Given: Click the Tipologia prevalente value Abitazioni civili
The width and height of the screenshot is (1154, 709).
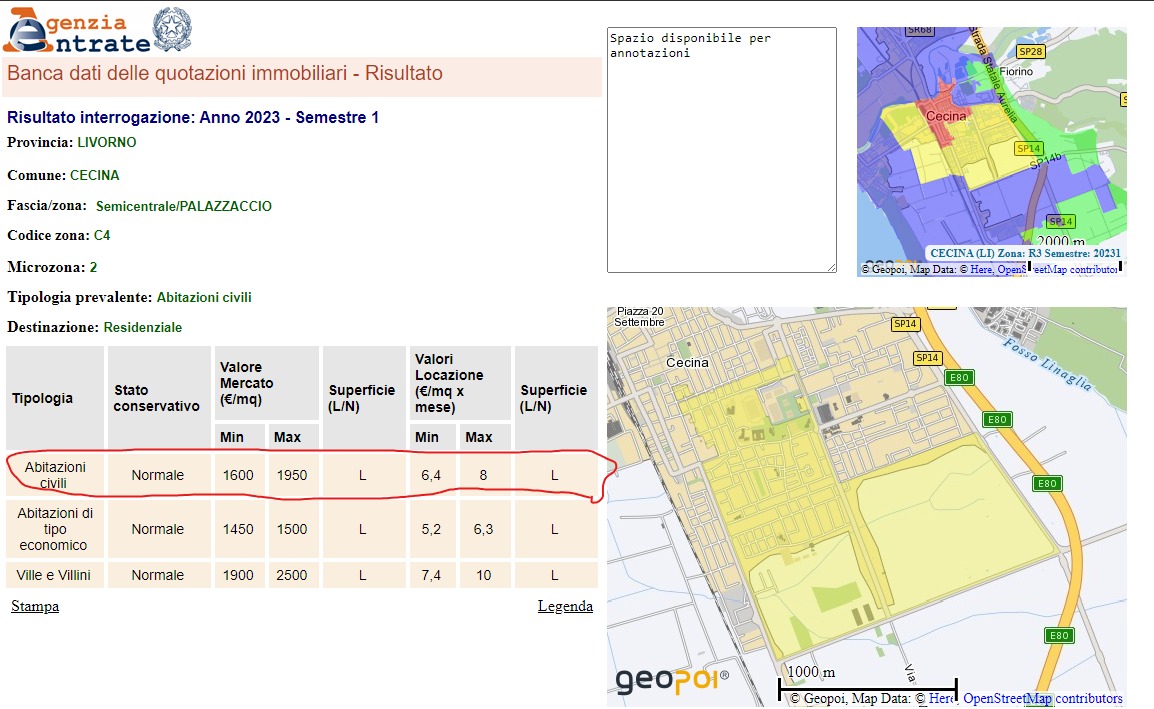Looking at the screenshot, I should coord(204,297).
